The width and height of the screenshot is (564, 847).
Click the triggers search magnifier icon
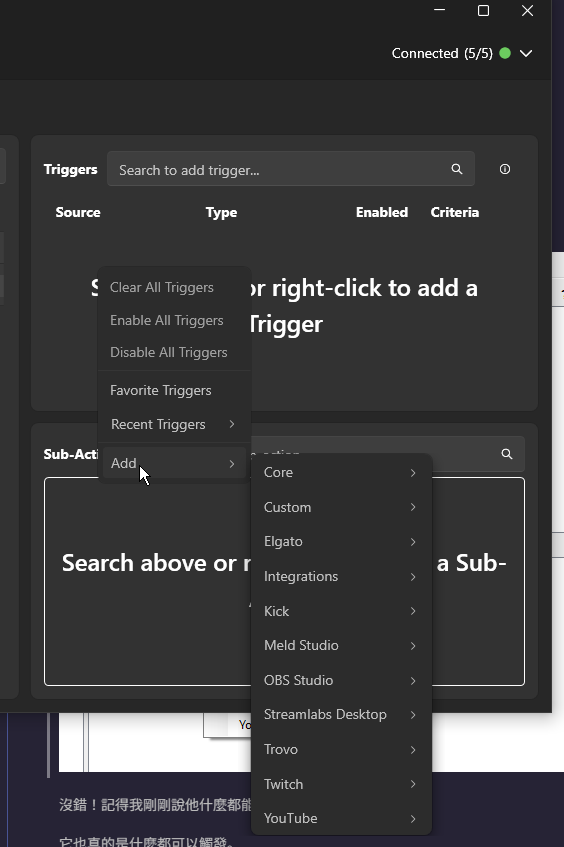(456, 169)
